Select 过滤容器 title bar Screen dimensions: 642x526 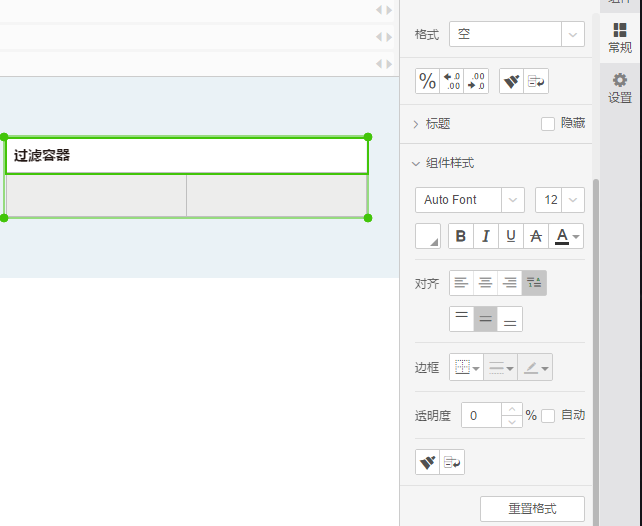(x=187, y=156)
